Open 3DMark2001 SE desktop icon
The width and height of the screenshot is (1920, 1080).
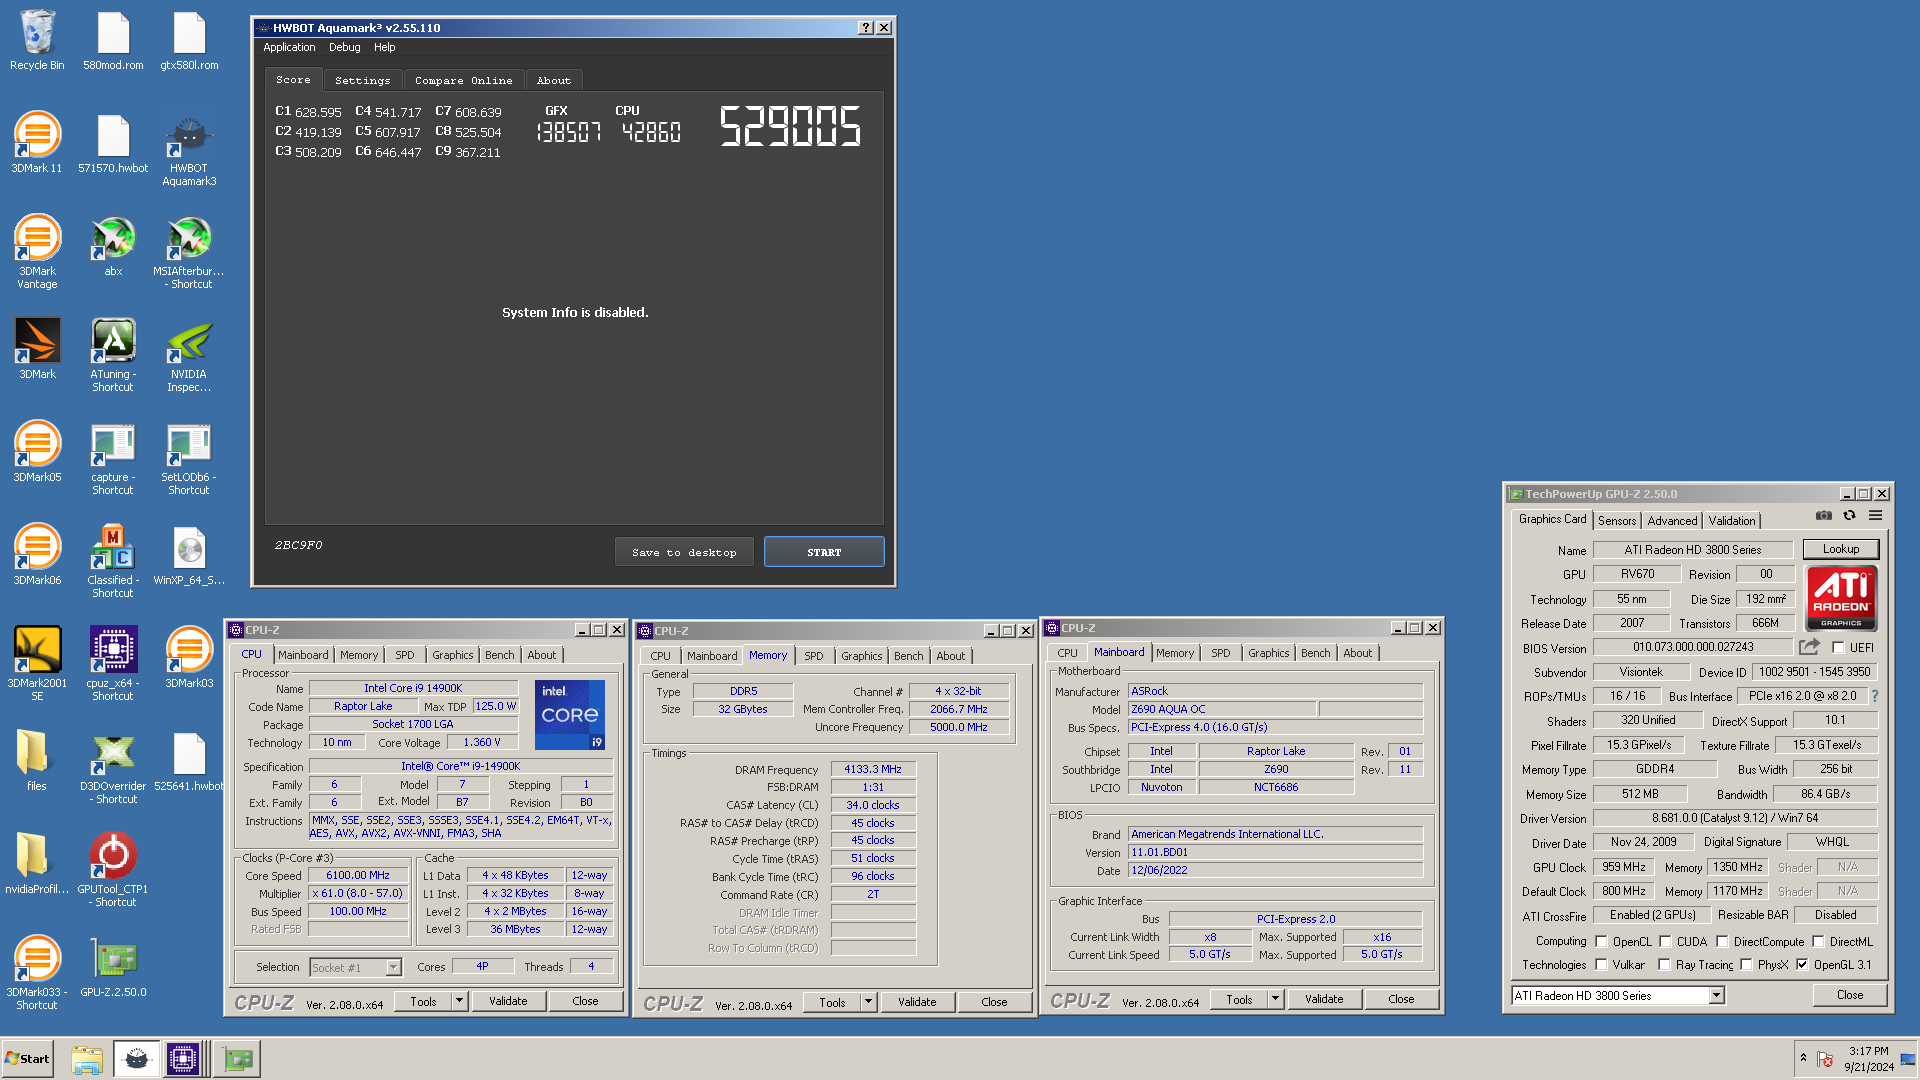[37, 664]
